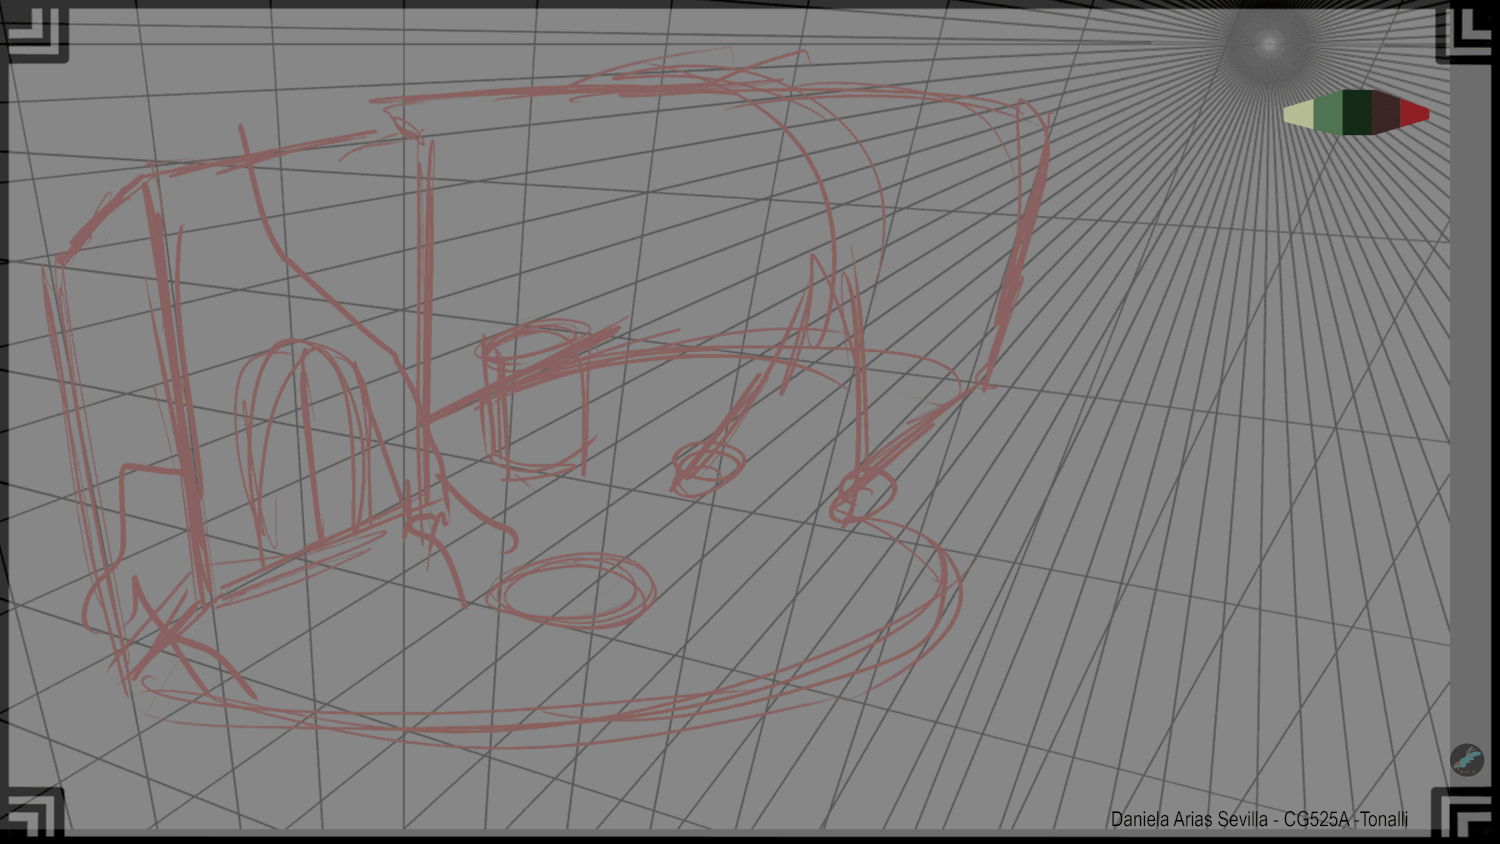This screenshot has width=1500, height=844.
Task: Pick the red palette swatch
Action: pos(1414,113)
